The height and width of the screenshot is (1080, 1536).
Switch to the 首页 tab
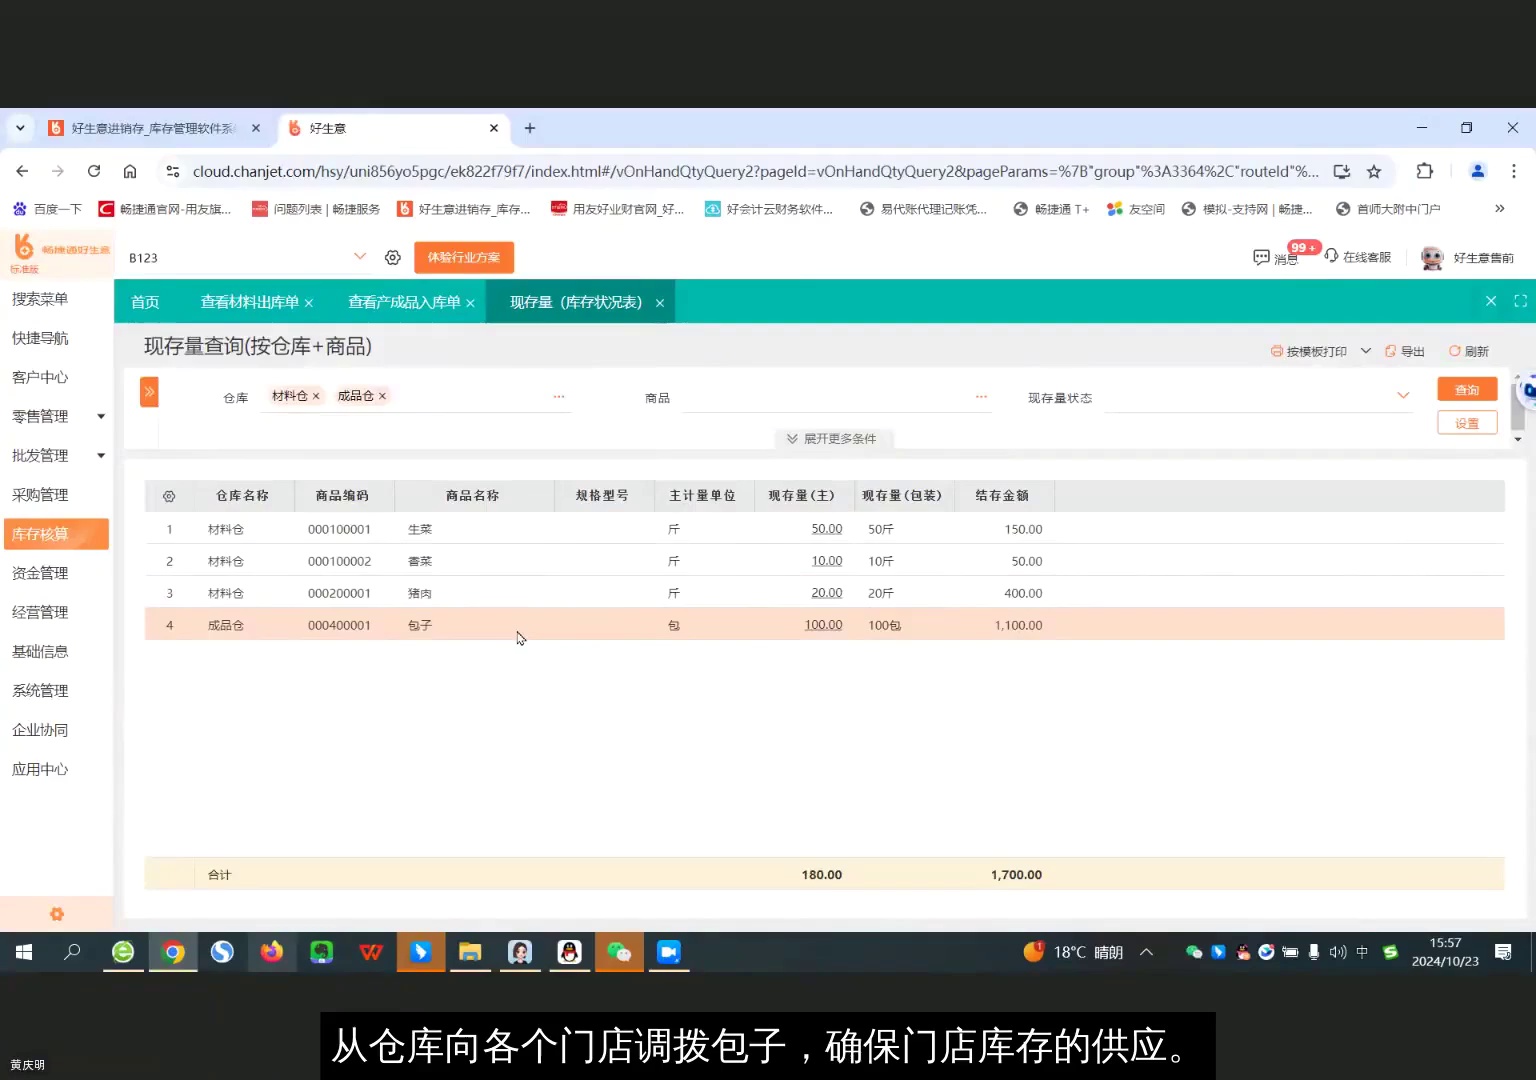[144, 301]
